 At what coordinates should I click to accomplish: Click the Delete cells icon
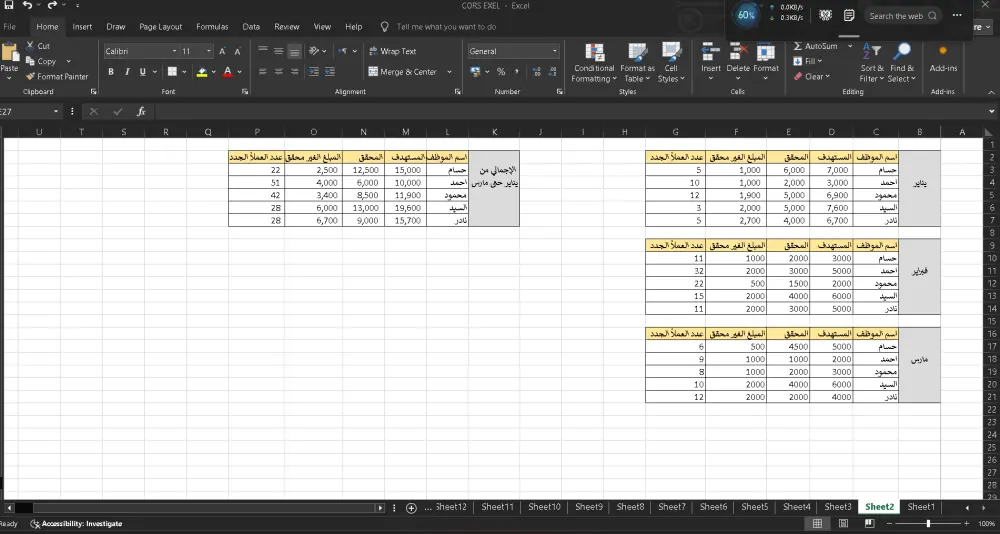coord(739,52)
